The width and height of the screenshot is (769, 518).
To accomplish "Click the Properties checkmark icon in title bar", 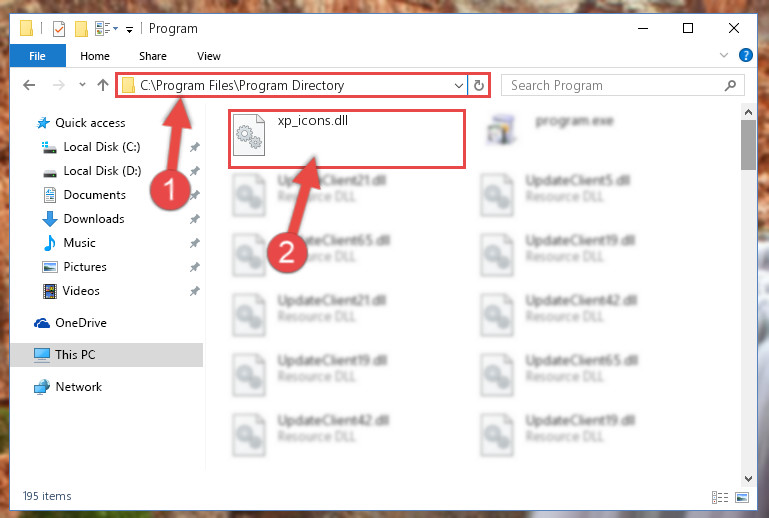I will click(x=59, y=29).
